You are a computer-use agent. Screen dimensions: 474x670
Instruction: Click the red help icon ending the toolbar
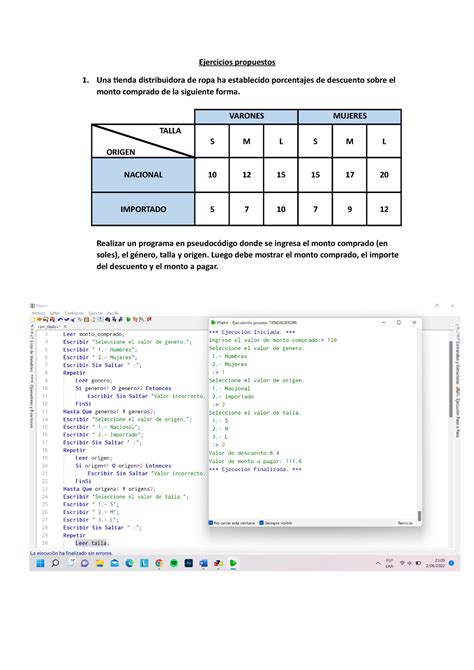point(149,320)
